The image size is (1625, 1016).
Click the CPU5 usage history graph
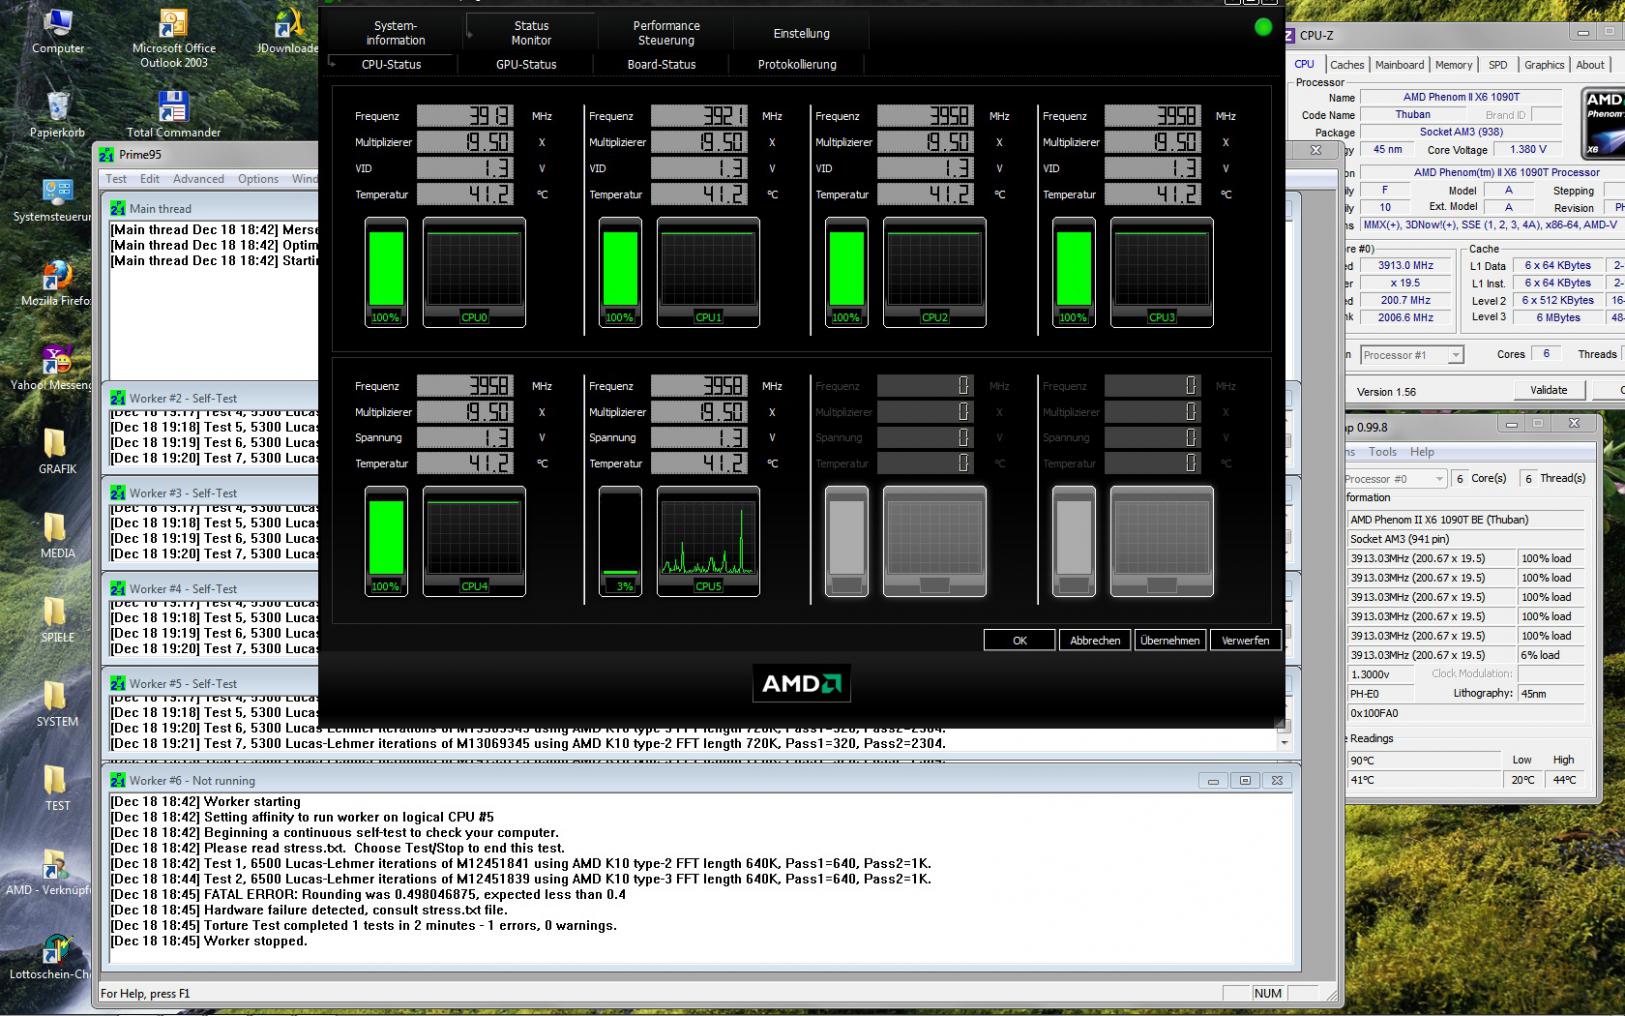708,541
